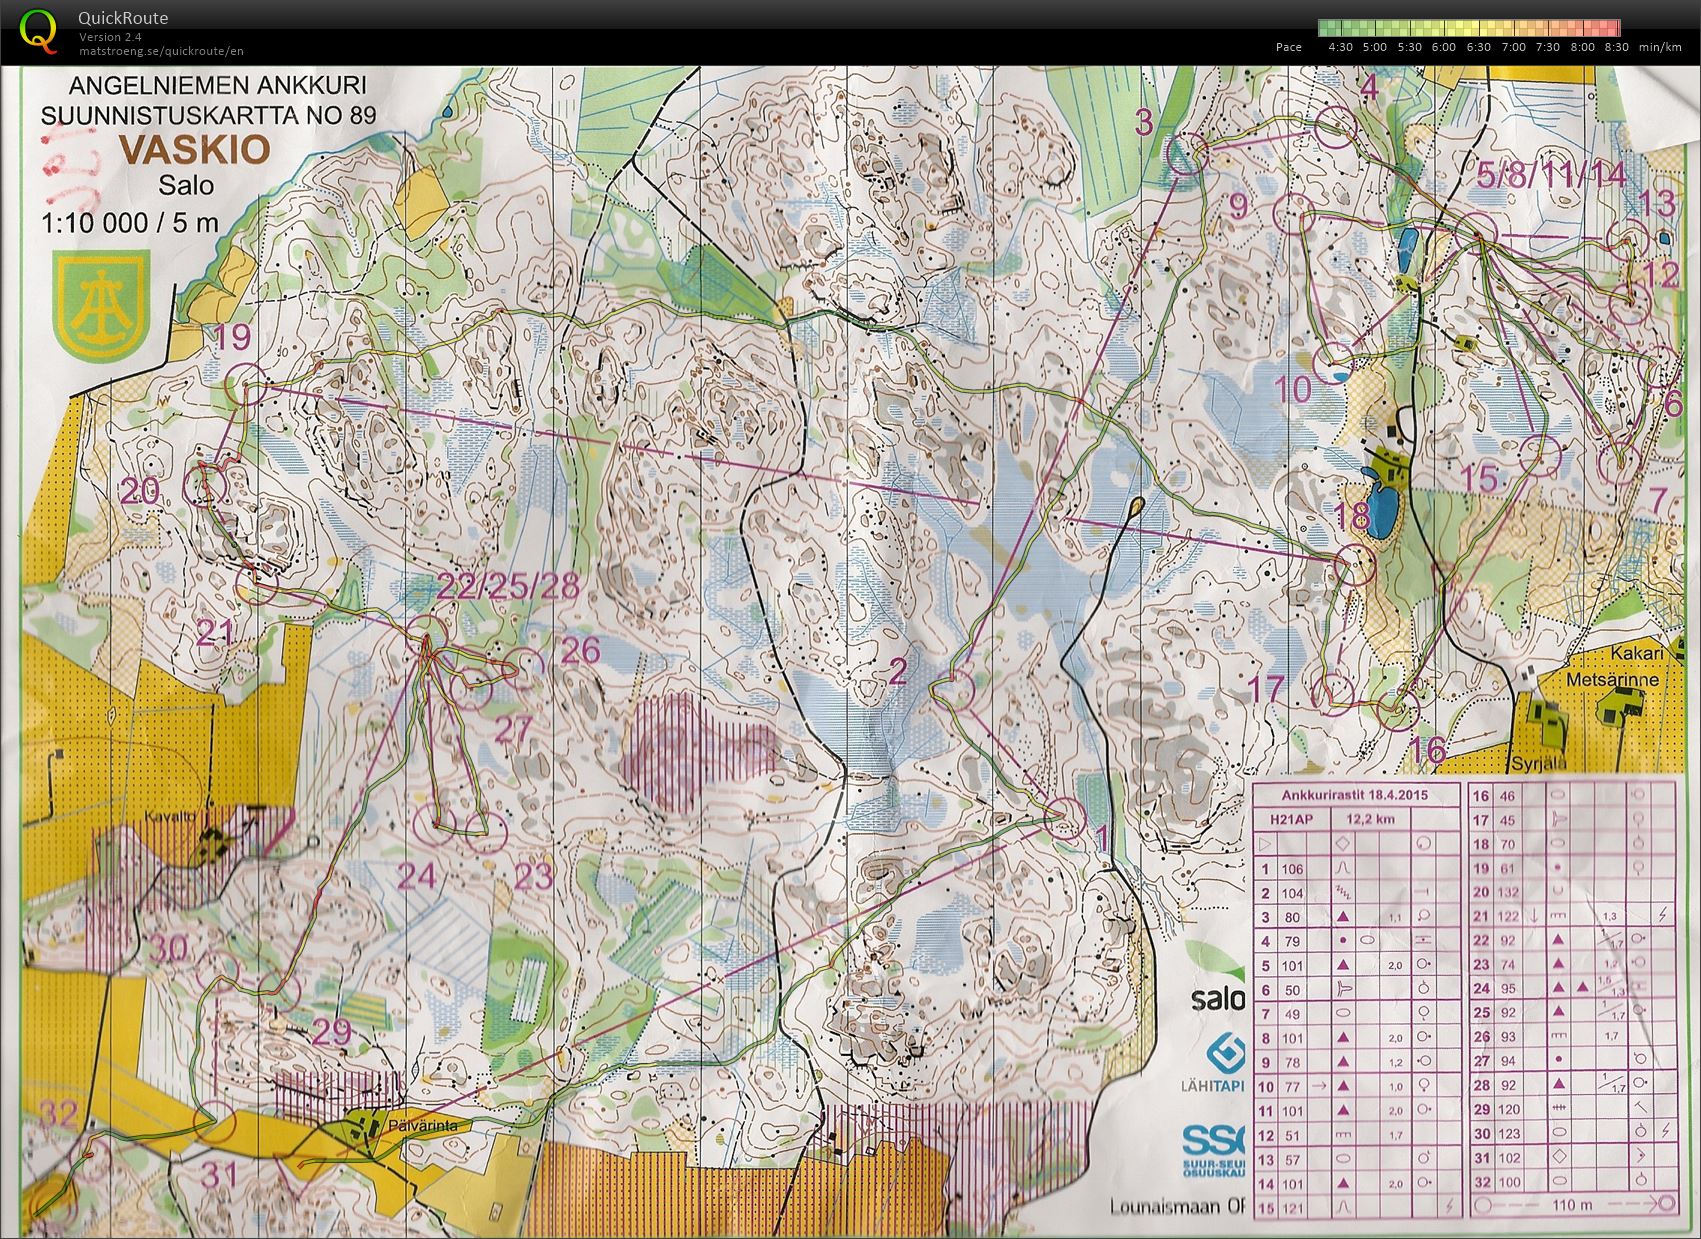Click control circle 19 on the map

click(247, 384)
